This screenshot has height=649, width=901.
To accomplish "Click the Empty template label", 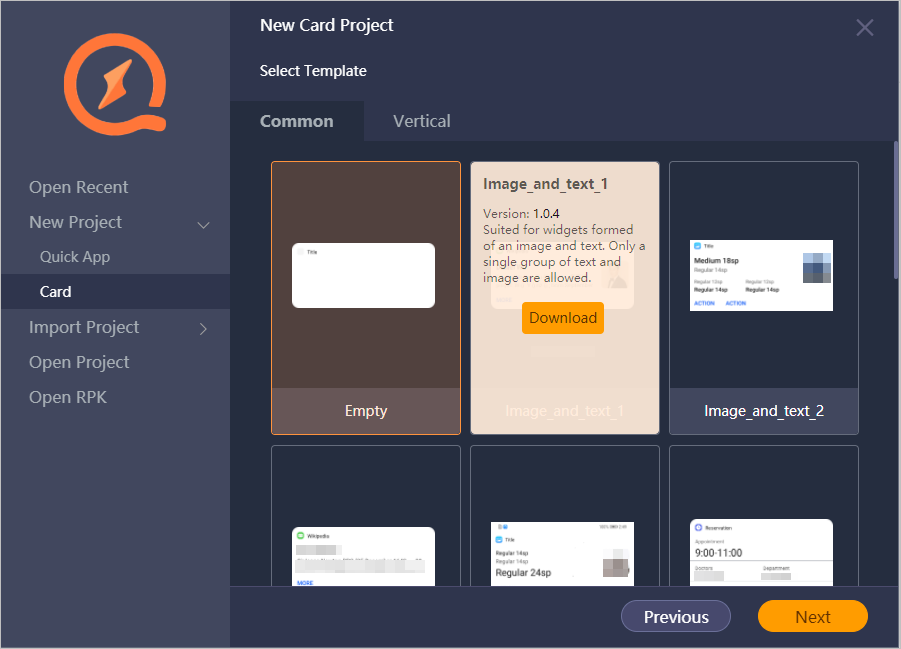I will (x=366, y=411).
